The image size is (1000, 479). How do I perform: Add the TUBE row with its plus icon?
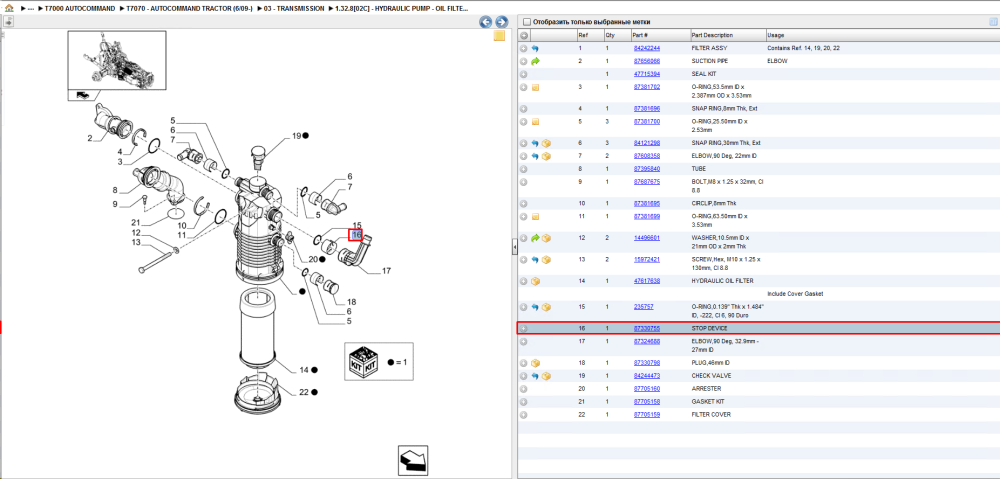tap(524, 169)
